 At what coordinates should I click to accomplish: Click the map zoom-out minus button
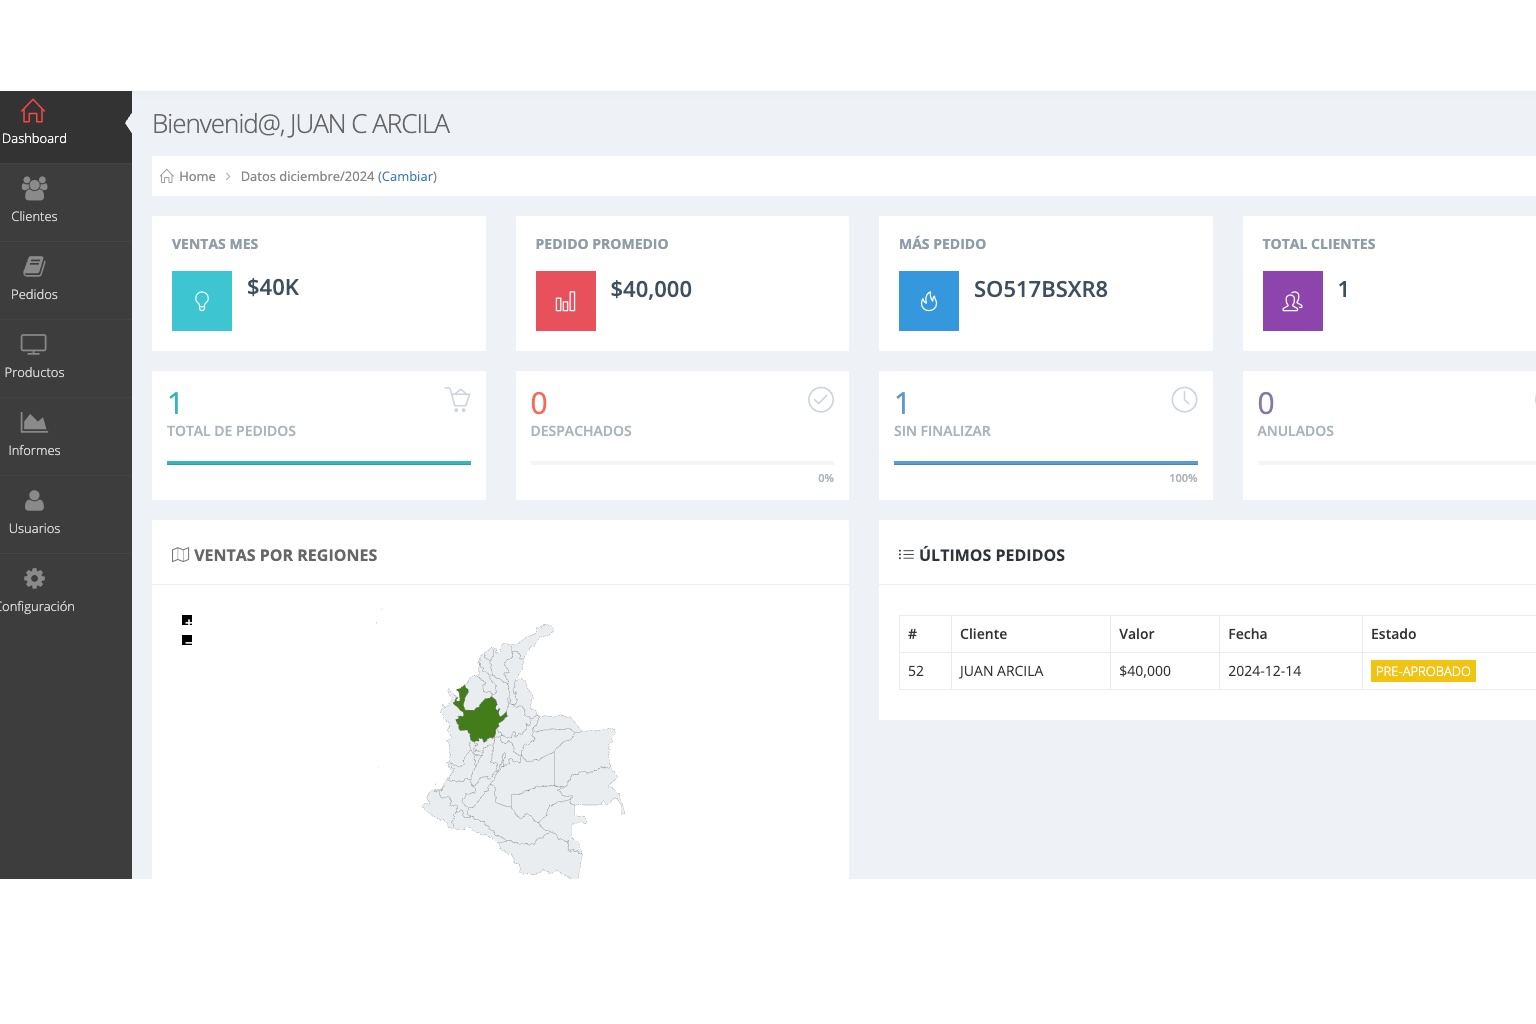[187, 640]
